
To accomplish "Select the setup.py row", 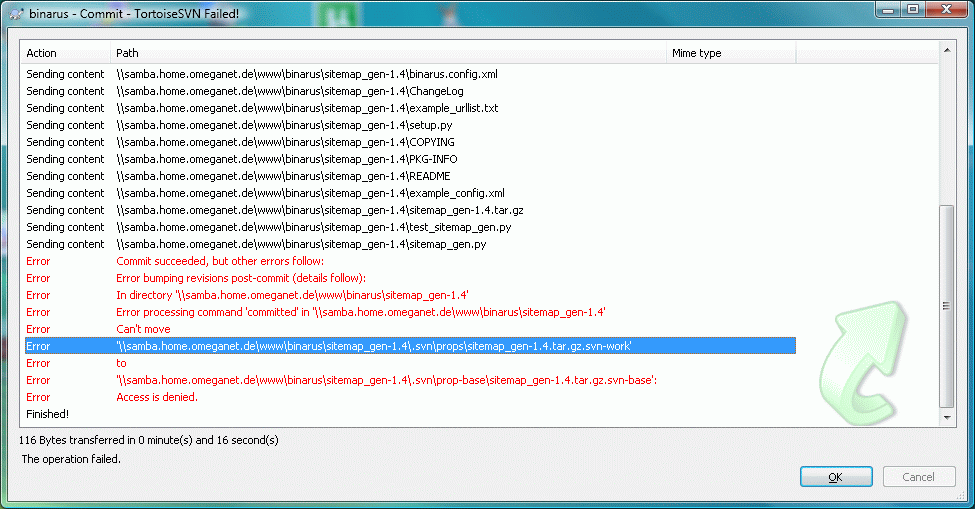I will pos(410,125).
